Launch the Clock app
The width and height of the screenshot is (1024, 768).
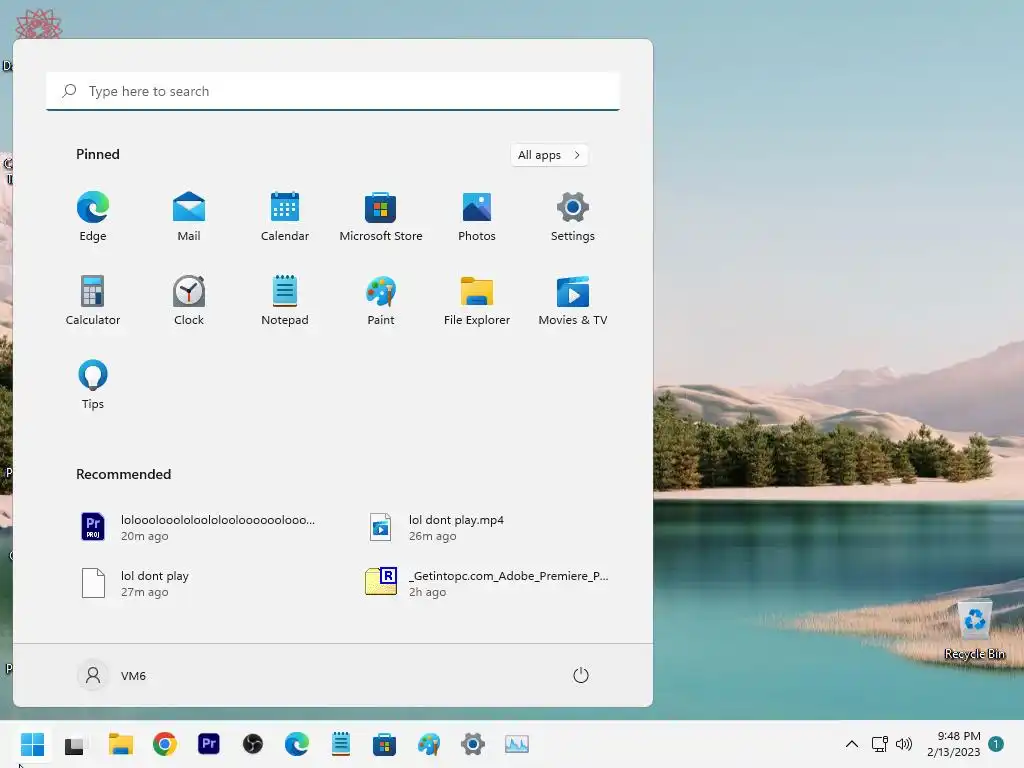[x=189, y=301]
